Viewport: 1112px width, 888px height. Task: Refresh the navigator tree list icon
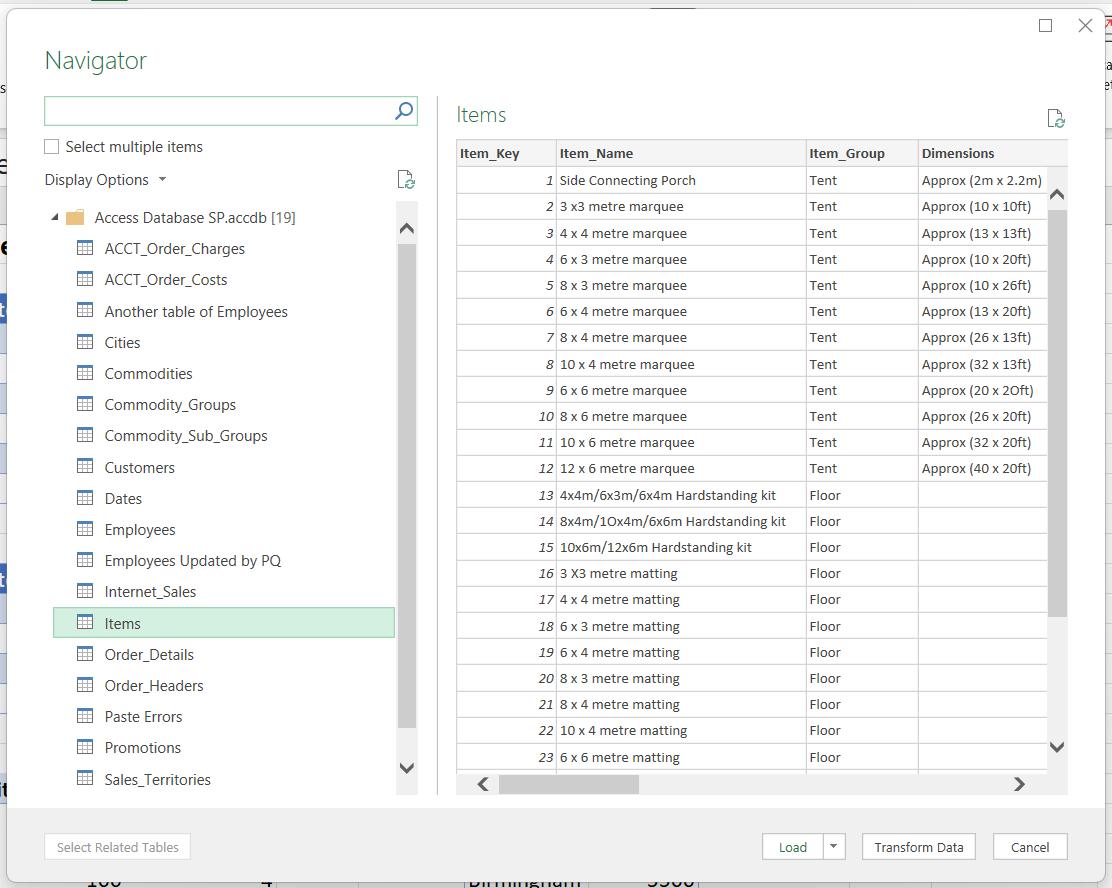(x=406, y=179)
